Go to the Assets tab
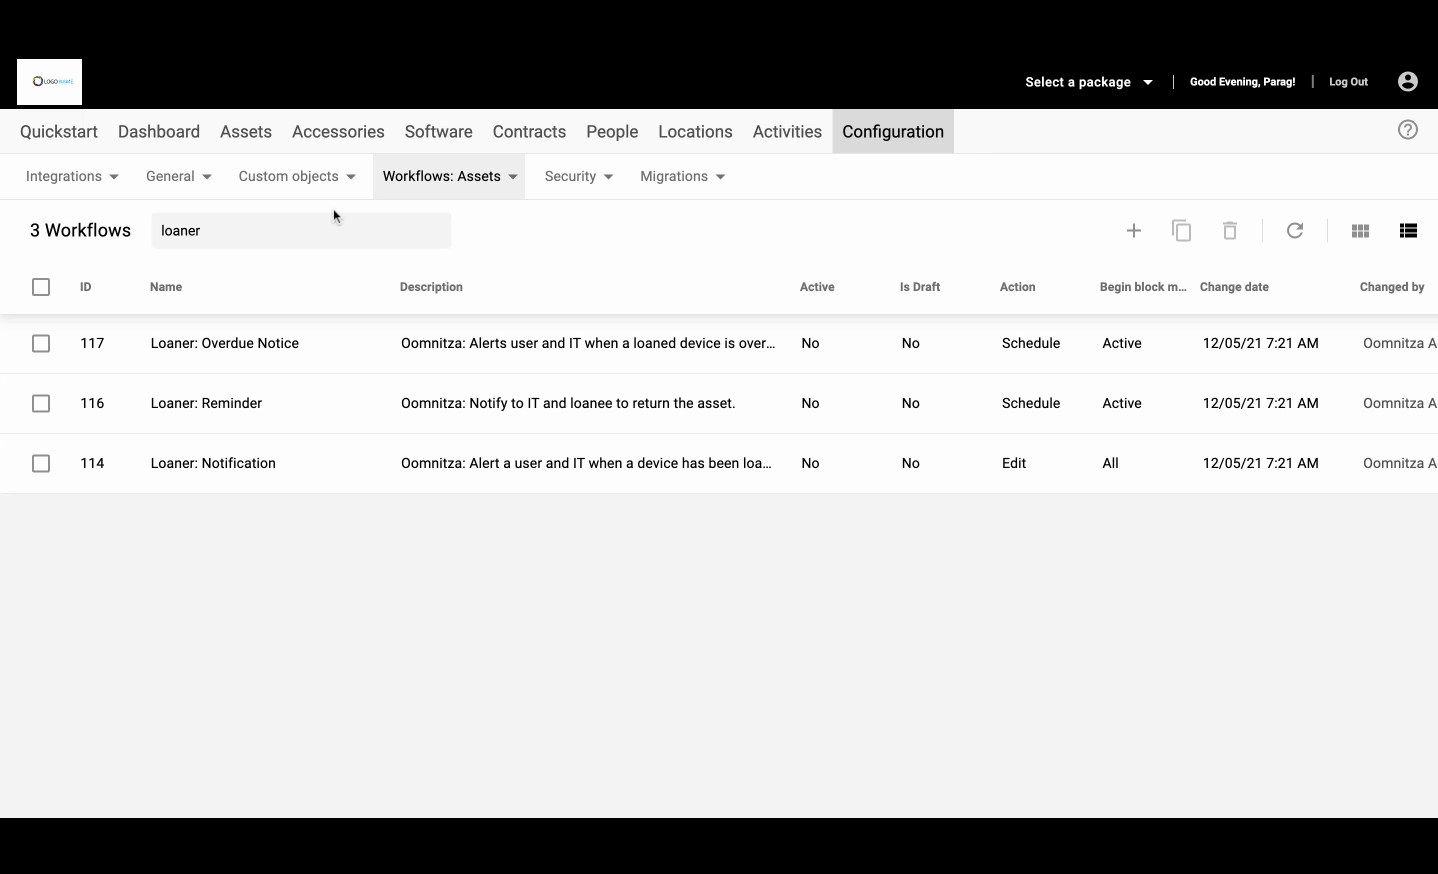 click(246, 132)
